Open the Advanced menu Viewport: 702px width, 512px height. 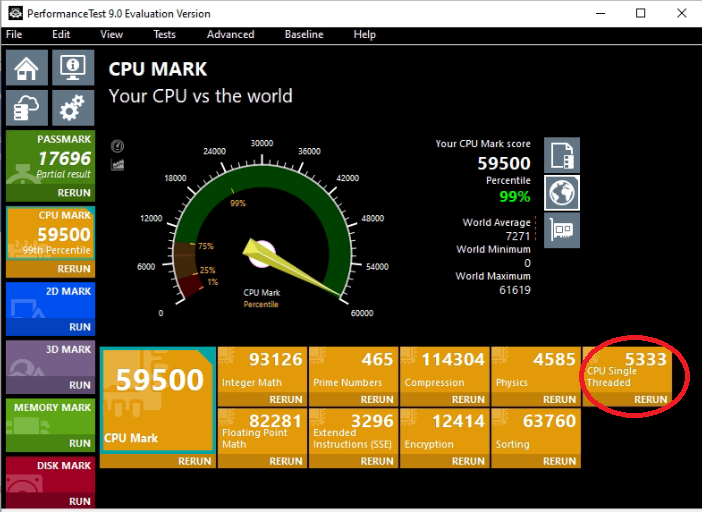pyautogui.click(x=230, y=34)
